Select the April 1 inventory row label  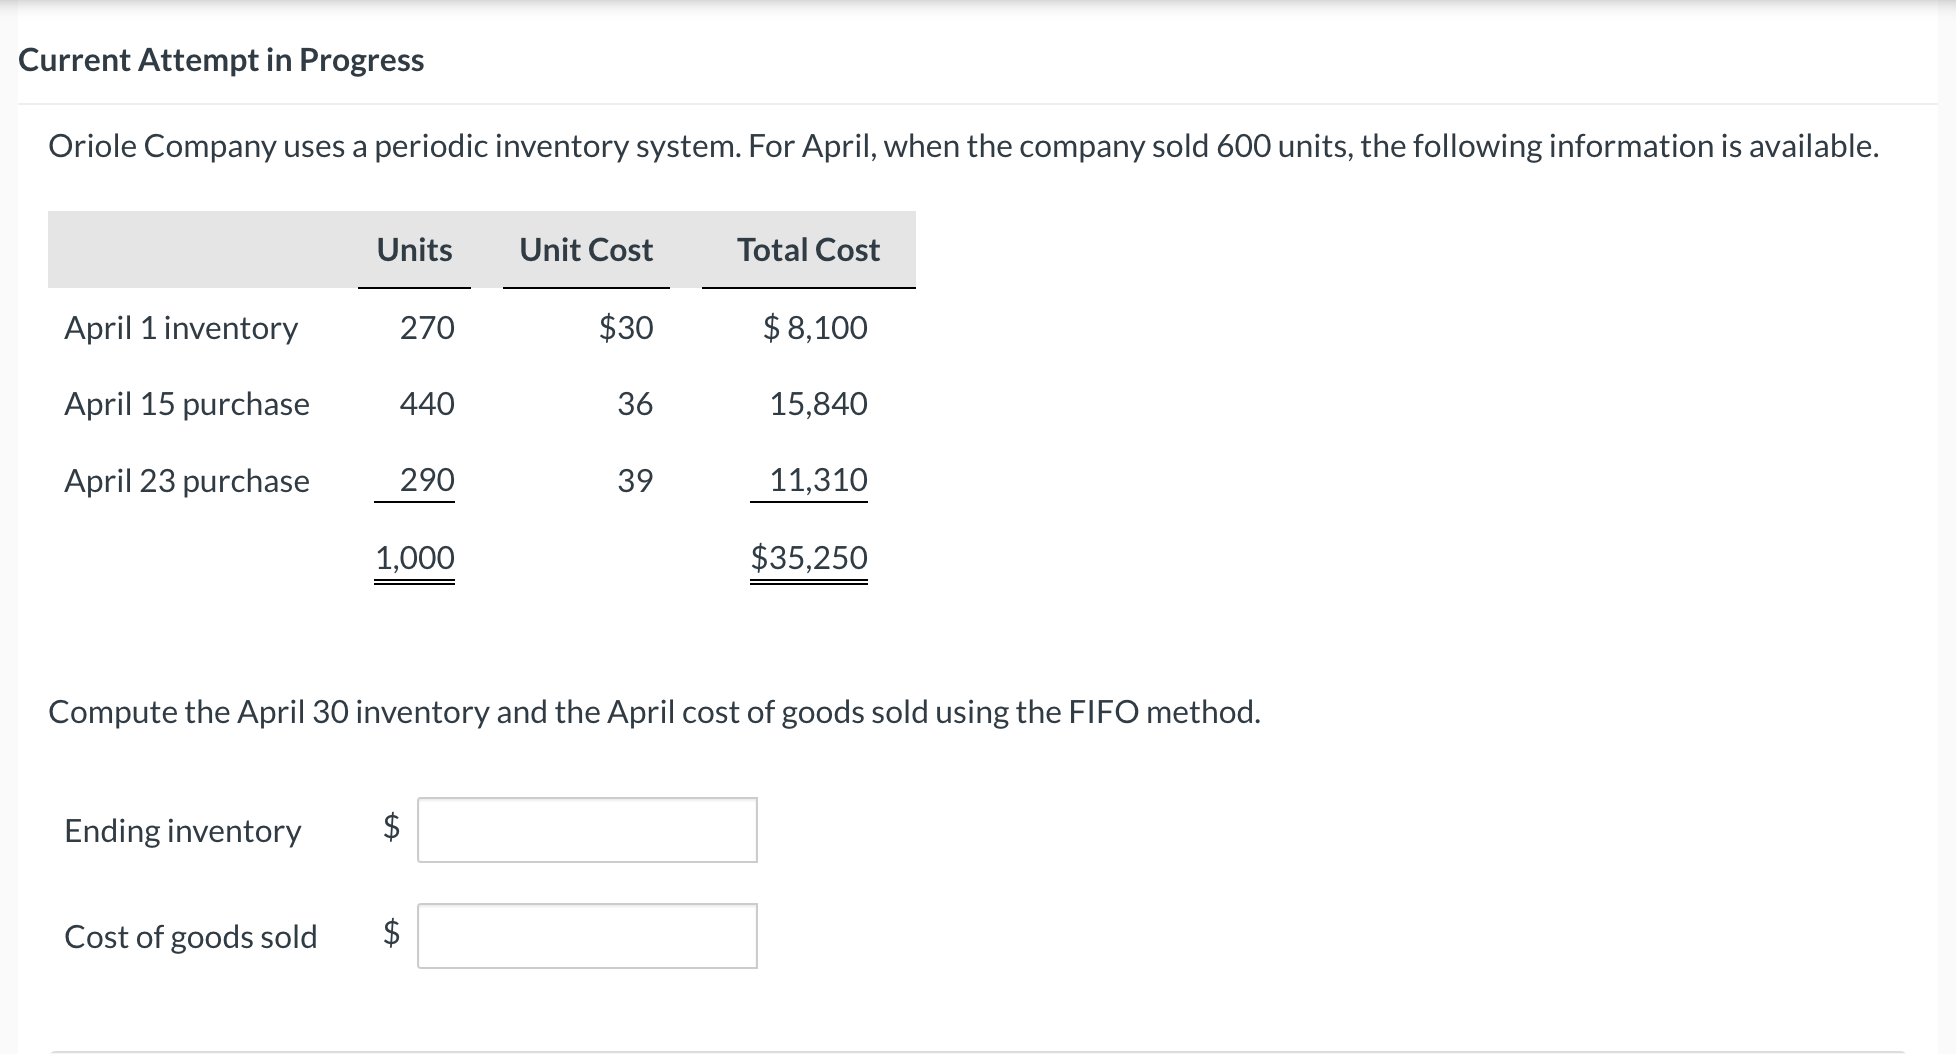pos(181,328)
